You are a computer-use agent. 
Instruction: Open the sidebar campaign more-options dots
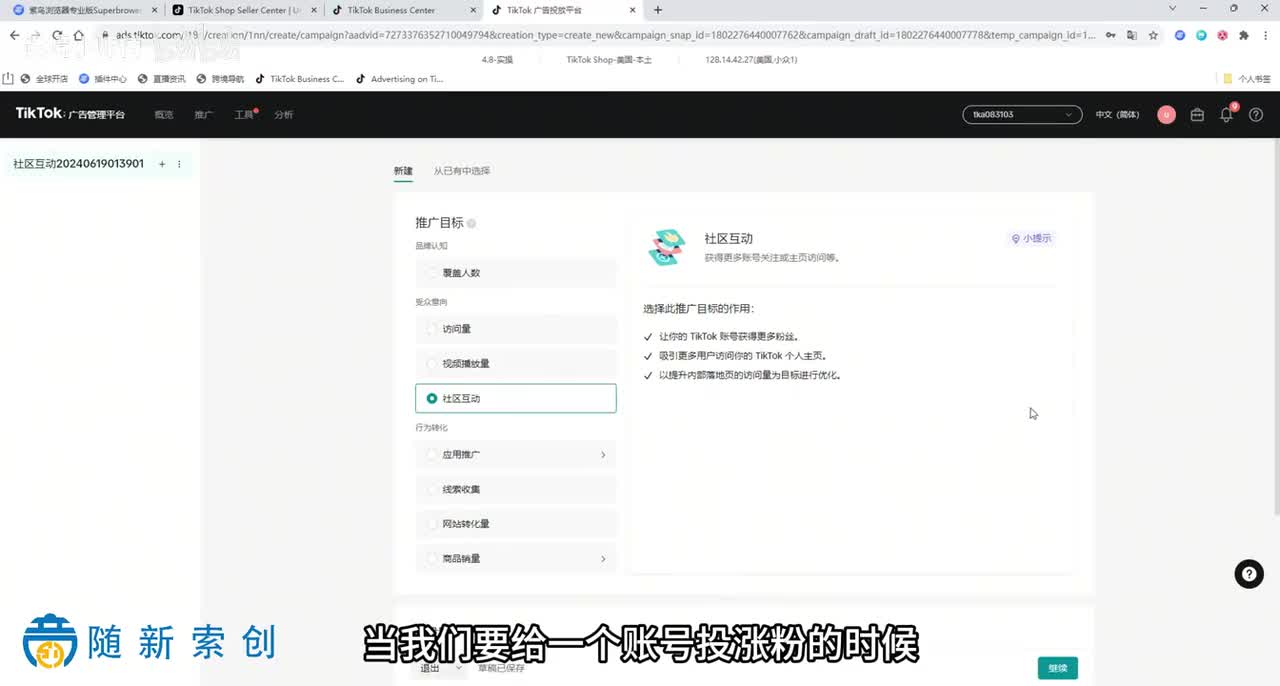tap(179, 164)
